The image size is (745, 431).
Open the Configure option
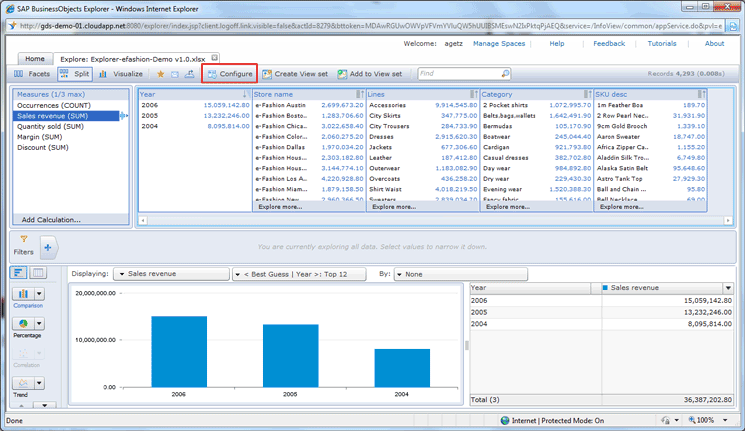pyautogui.click(x=229, y=74)
